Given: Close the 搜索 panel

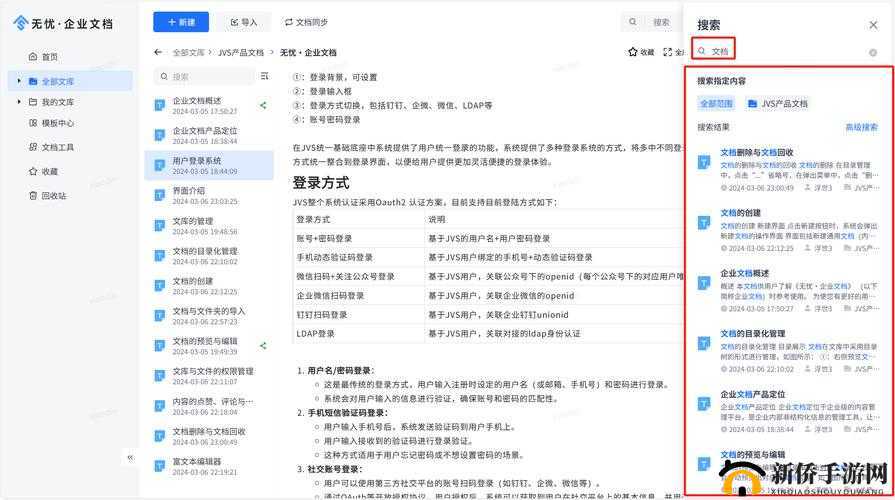Looking at the screenshot, I should point(873,25).
